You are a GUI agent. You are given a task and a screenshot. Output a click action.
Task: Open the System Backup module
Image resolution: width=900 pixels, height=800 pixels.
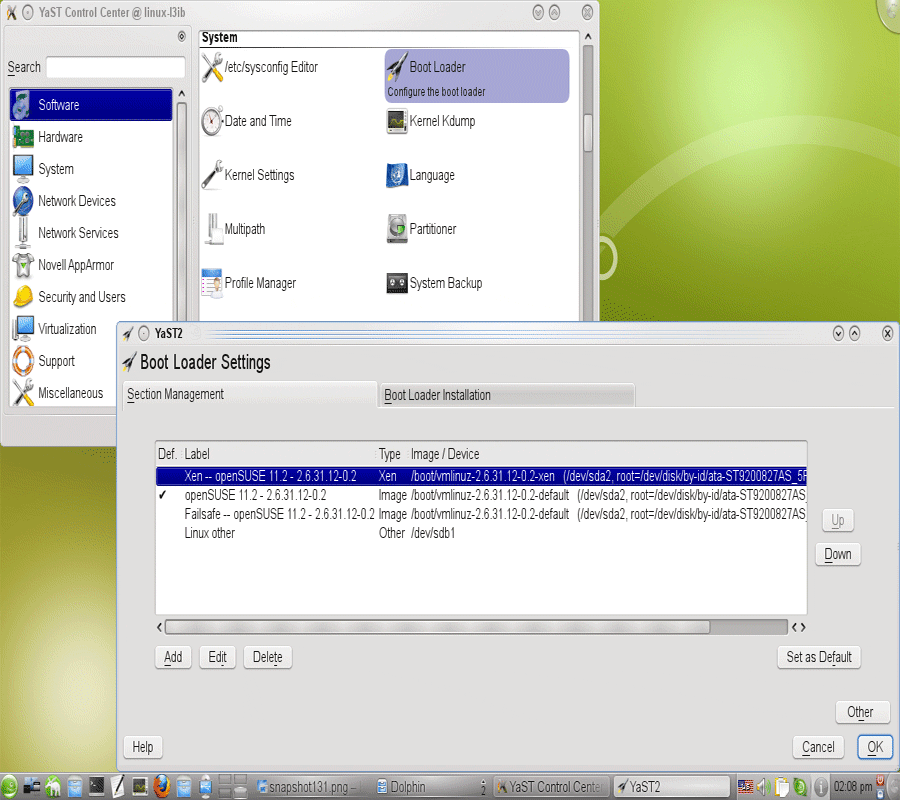click(435, 283)
